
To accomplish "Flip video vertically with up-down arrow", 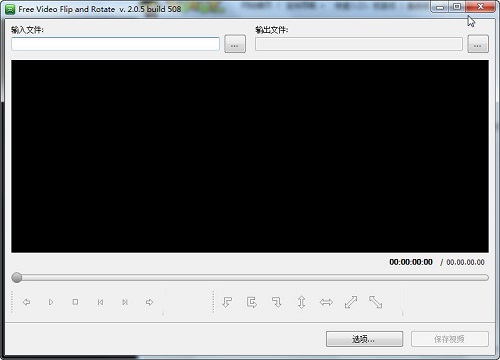I will click(x=301, y=302).
